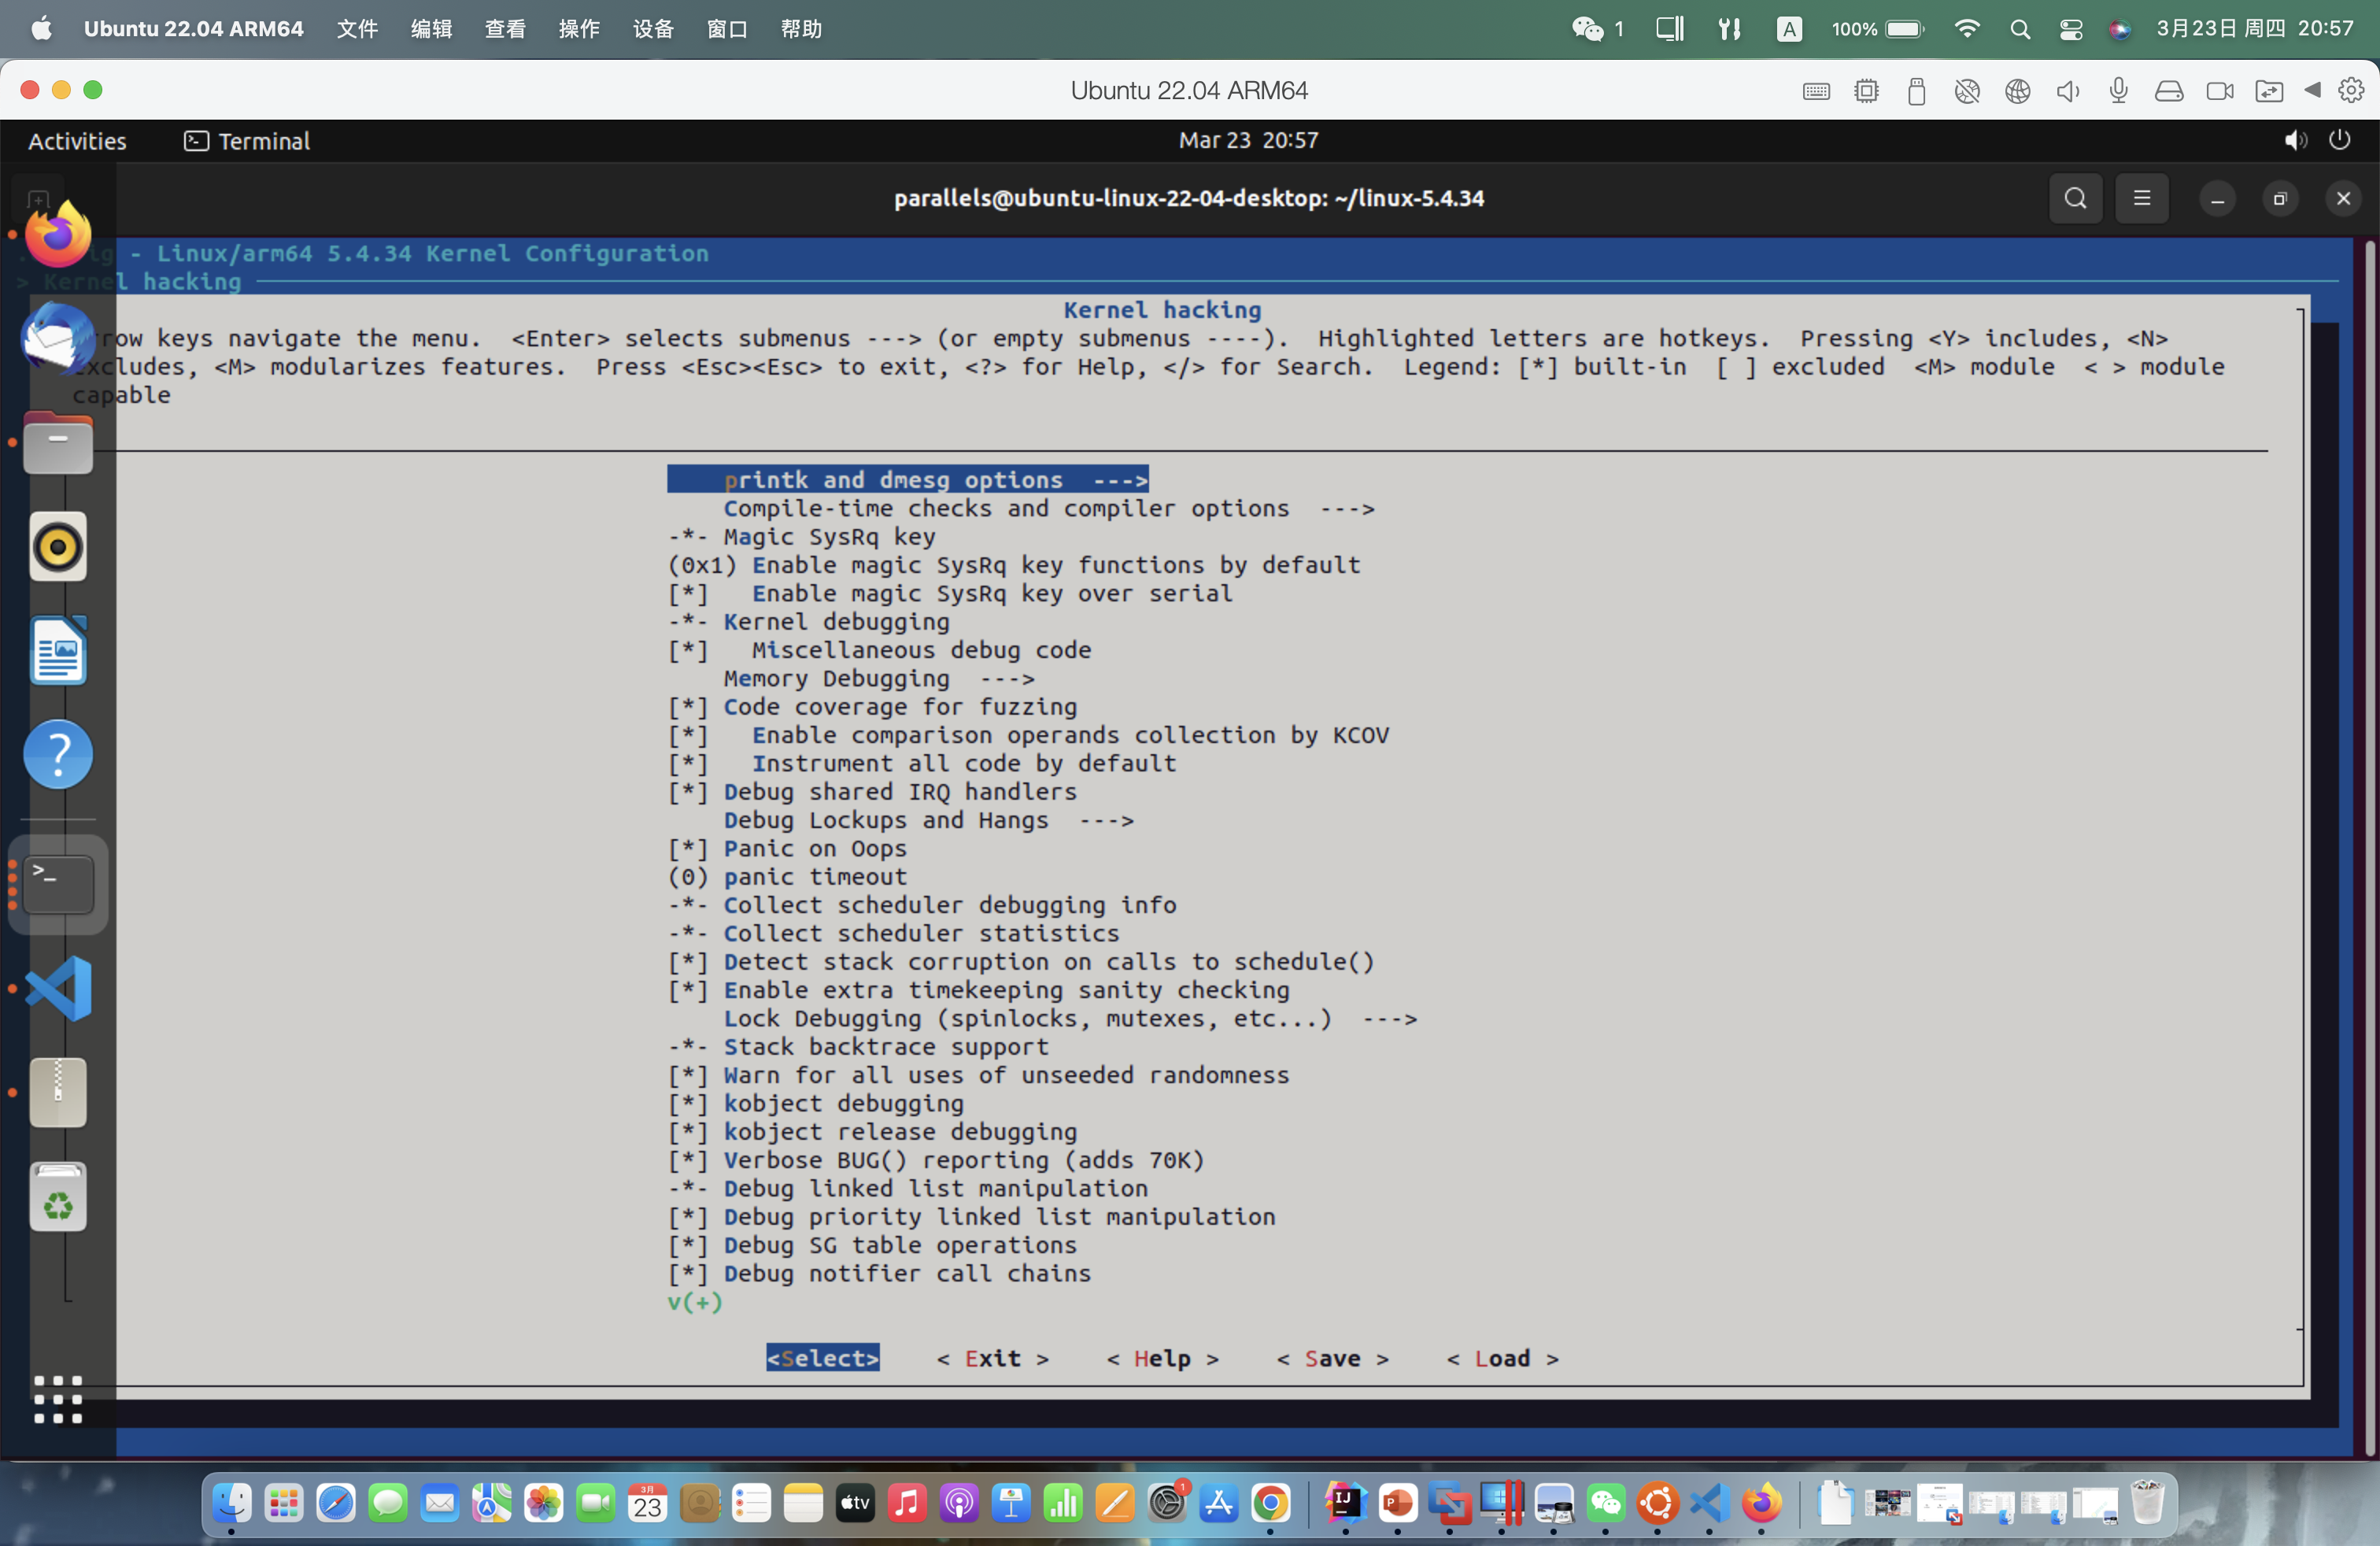Open the archive manager in Ubuntu dock
This screenshot has width=2380, height=1546.
(58, 1092)
